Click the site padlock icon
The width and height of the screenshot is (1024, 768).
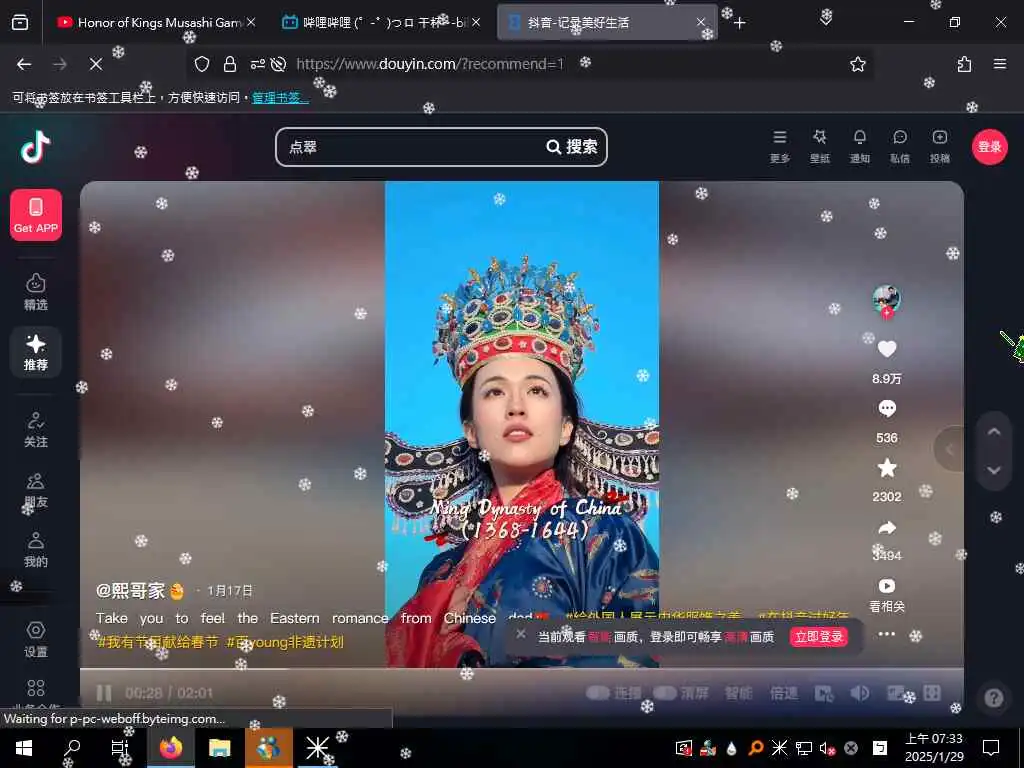230,64
